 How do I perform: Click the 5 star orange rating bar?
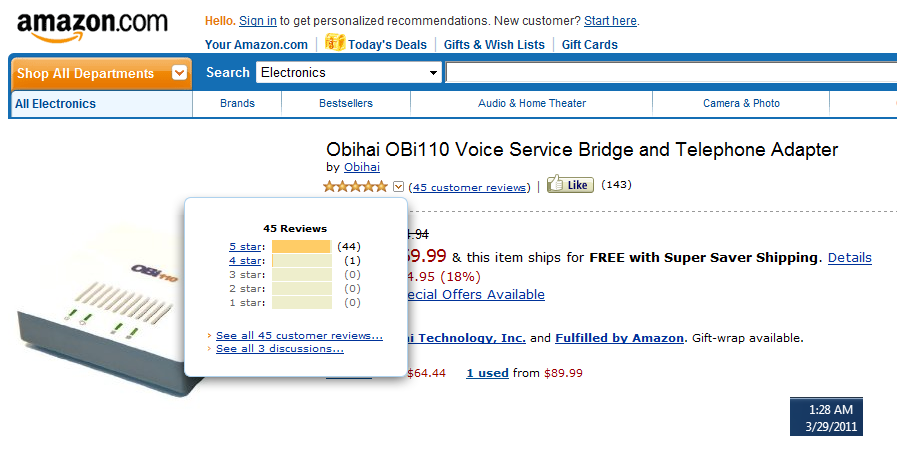(301, 247)
